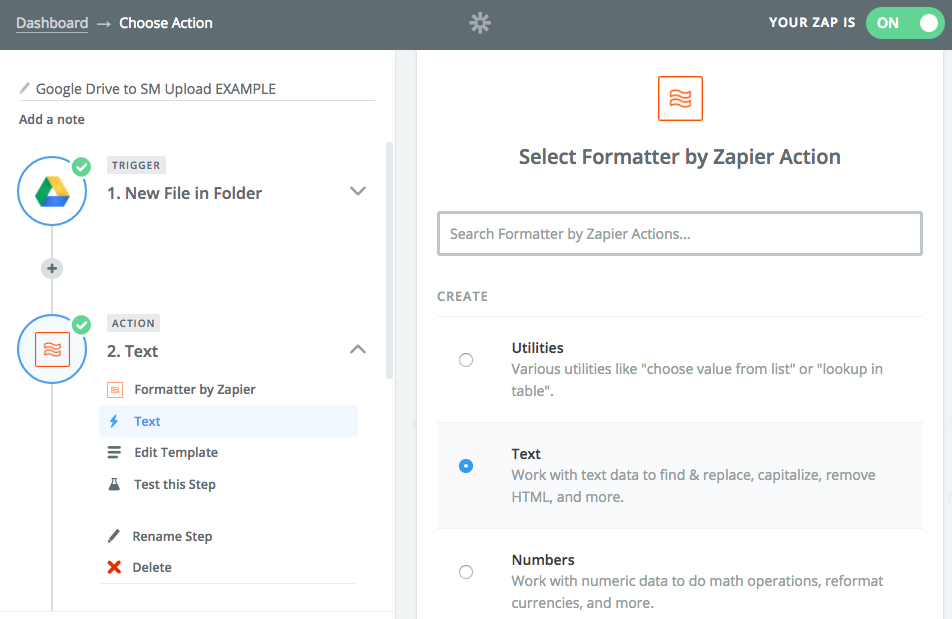The width and height of the screenshot is (952, 619).
Task: Click the Choose Action breadcrumb text
Action: (166, 23)
